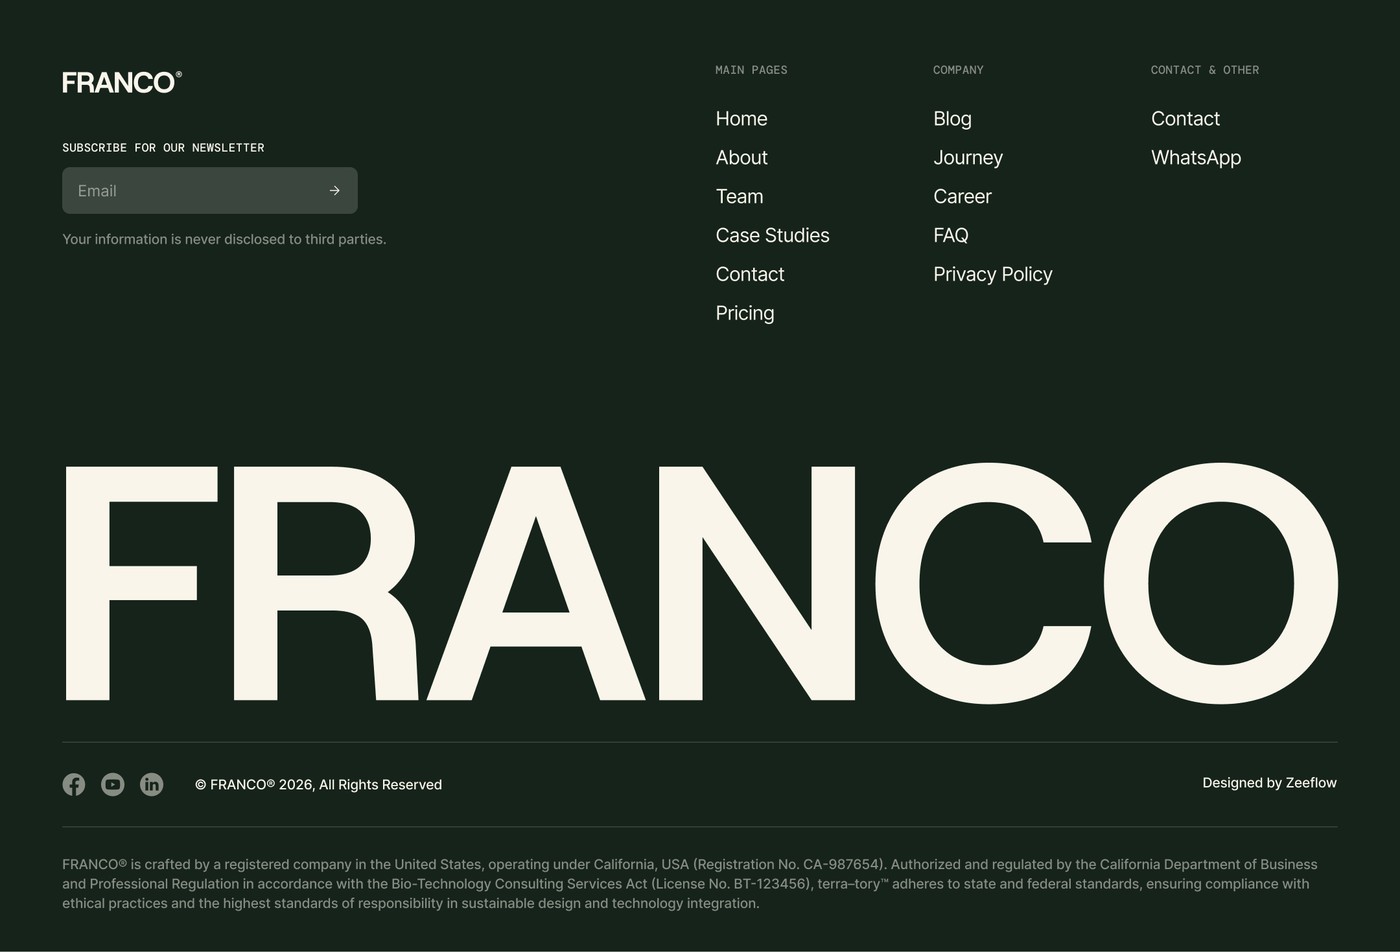Open the Blog link
The image size is (1400, 952).
(953, 119)
